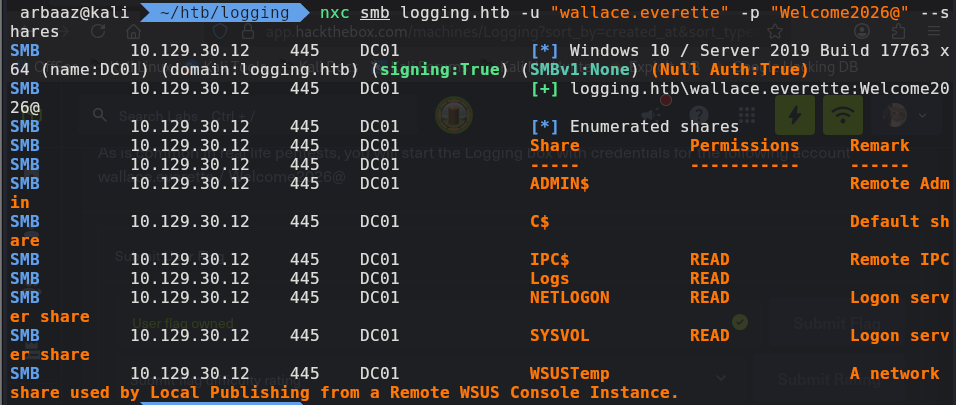Click the green lightning bolt button
The height and width of the screenshot is (405, 956).
pyautogui.click(x=794, y=114)
